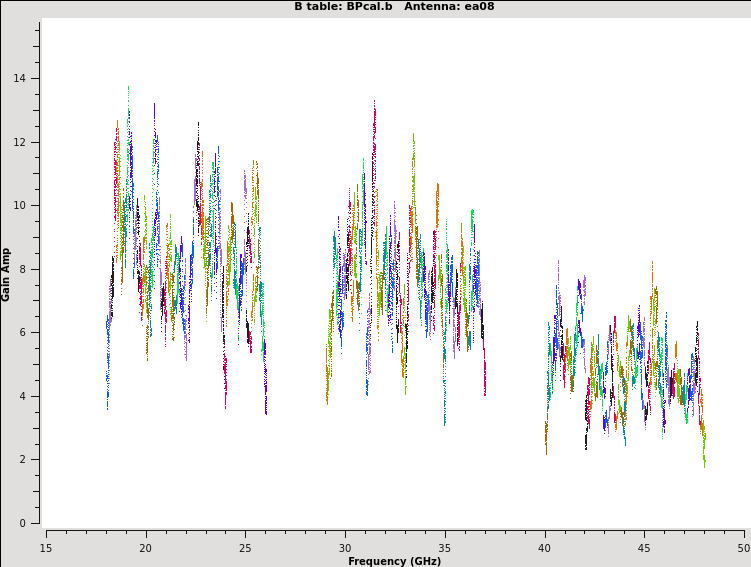
Task: Click the x-axis tick label 40
Action: (x=544, y=548)
